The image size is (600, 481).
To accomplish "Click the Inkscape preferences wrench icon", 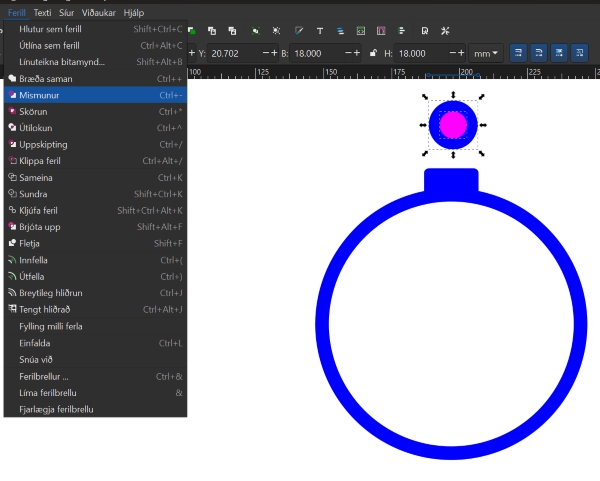I will 446,30.
